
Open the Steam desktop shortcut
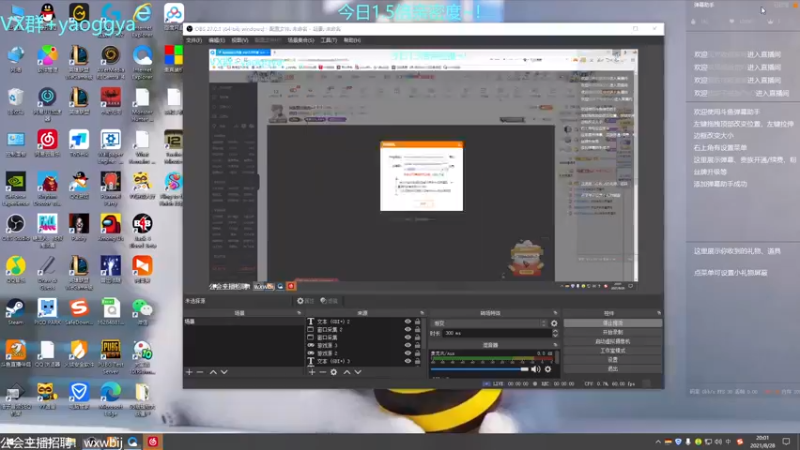[15, 311]
